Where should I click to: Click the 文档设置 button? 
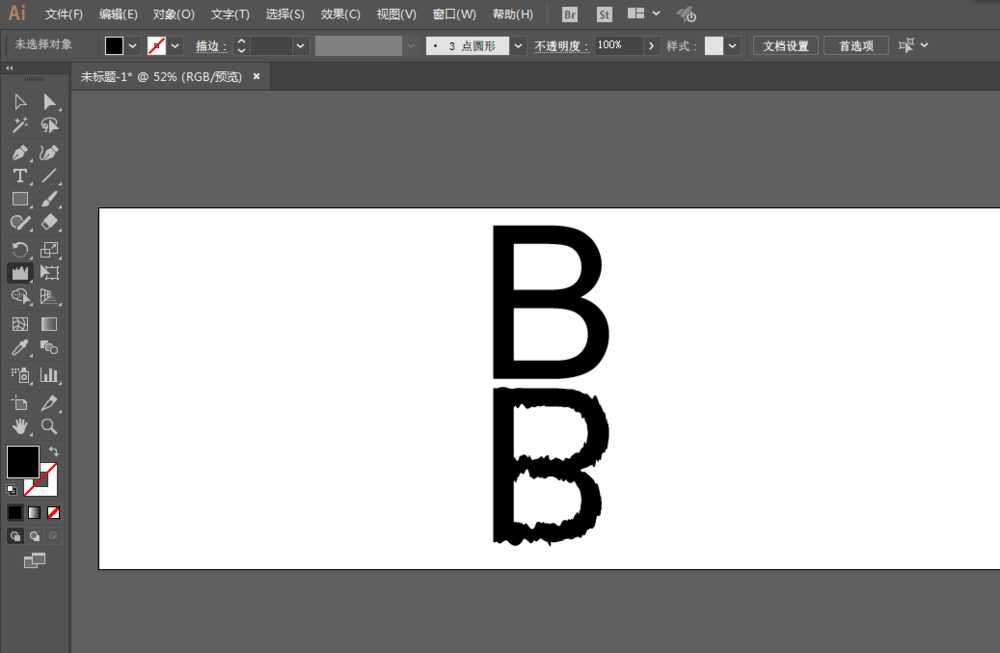[785, 45]
